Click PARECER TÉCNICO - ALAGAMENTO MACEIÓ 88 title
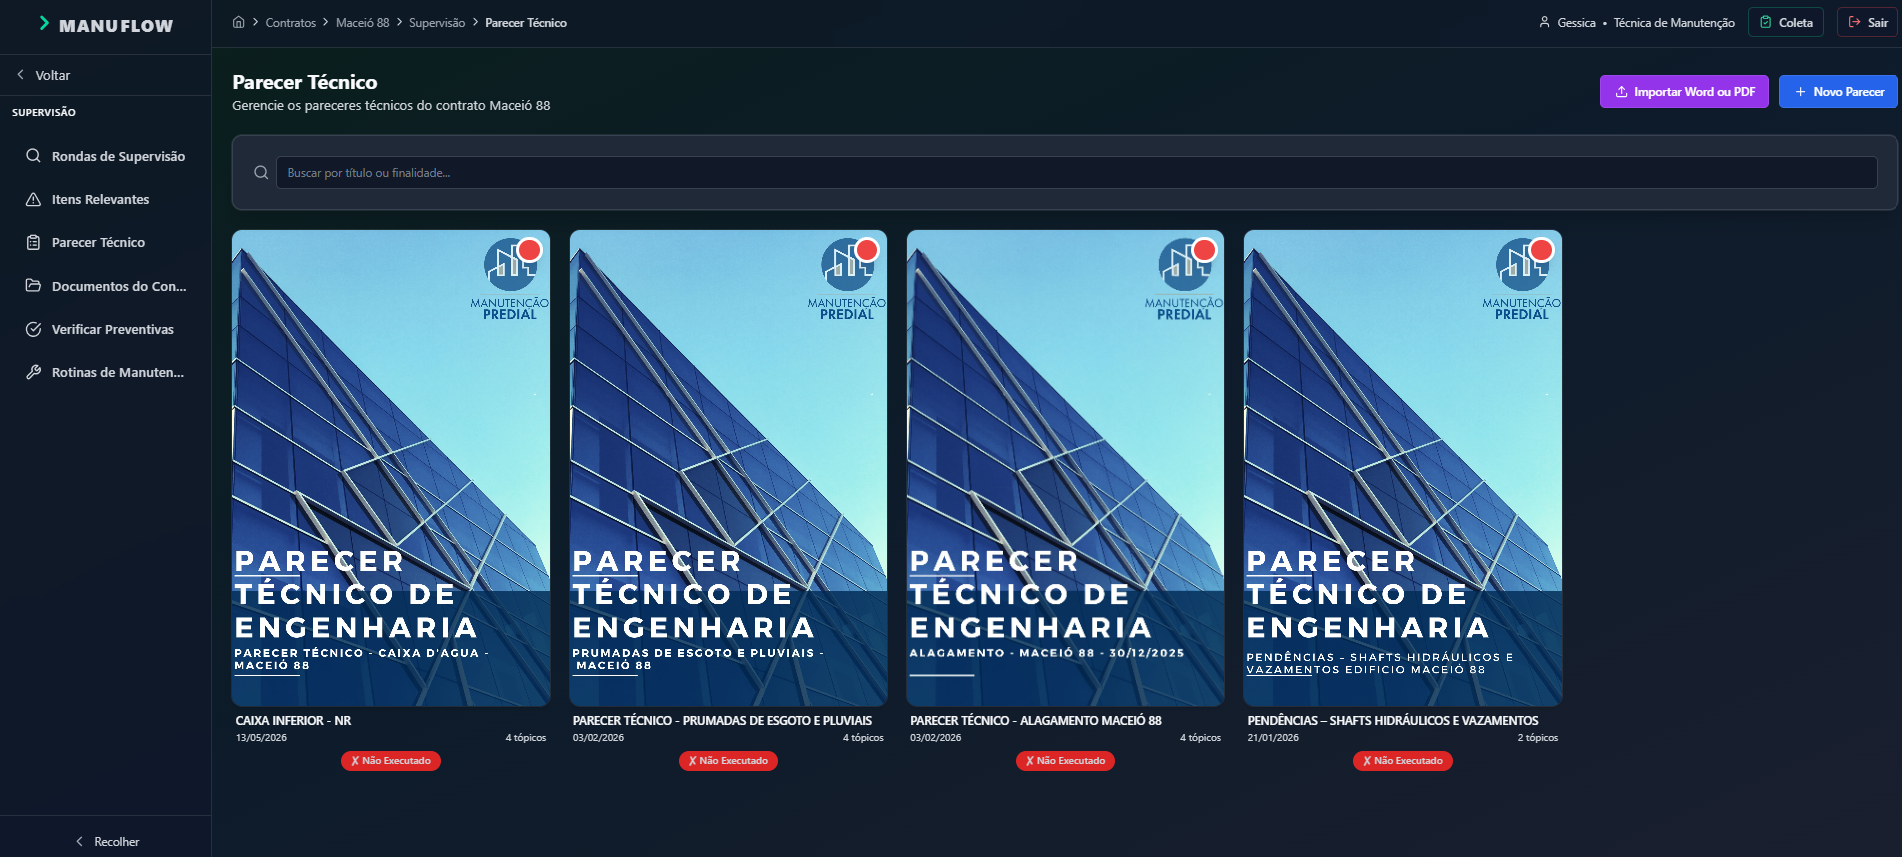Viewport: 1902px width, 857px height. [1036, 720]
